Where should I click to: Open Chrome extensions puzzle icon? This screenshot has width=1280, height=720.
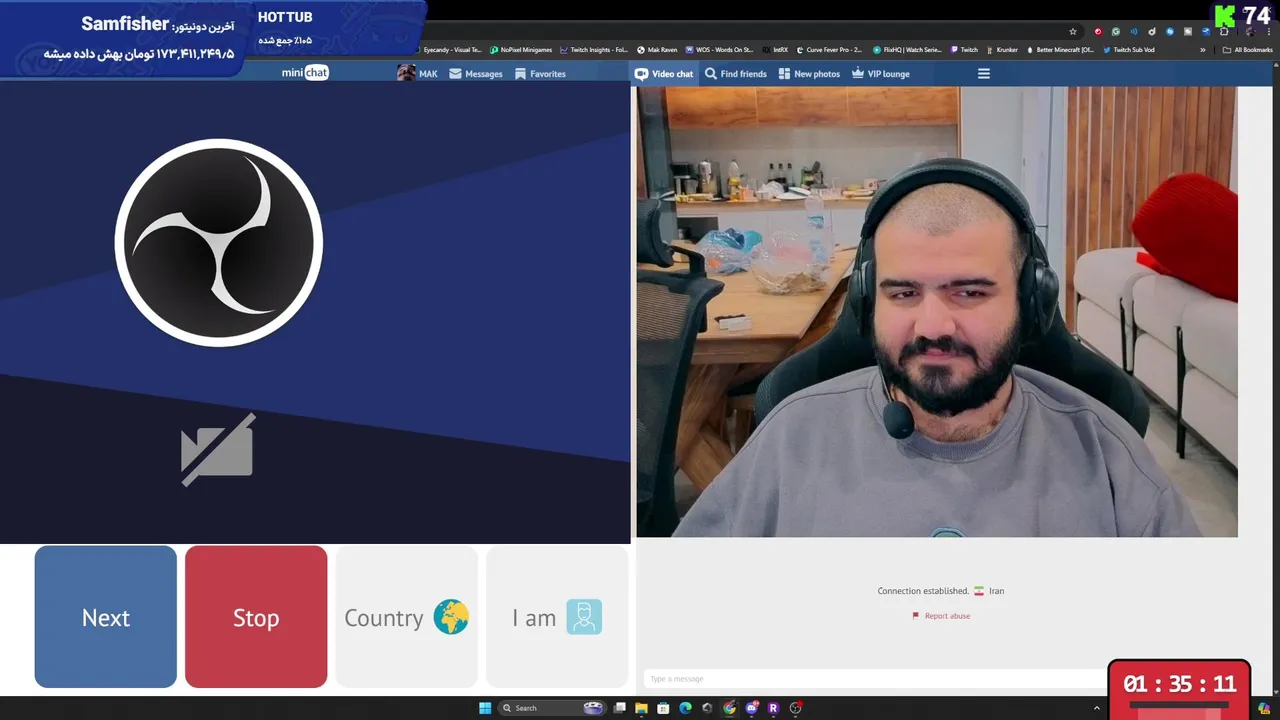coord(1223,32)
